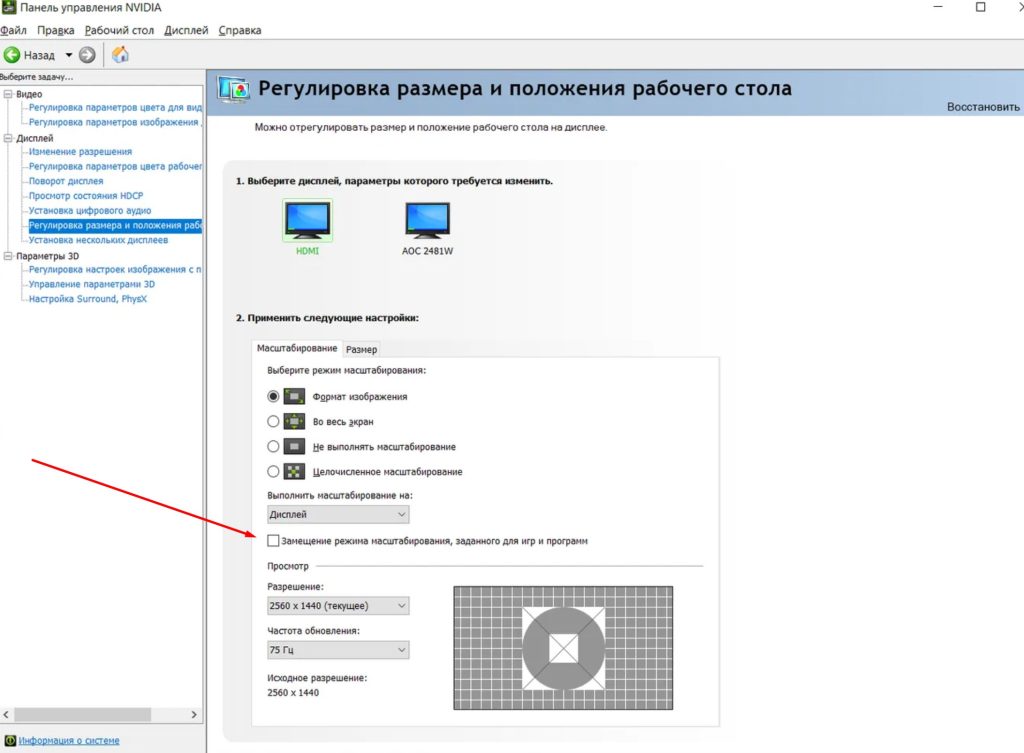Viewport: 1024px width, 753px height.
Task: Open the resolution dropdown showing 2560 x 1440
Action: pyautogui.click(x=338, y=606)
